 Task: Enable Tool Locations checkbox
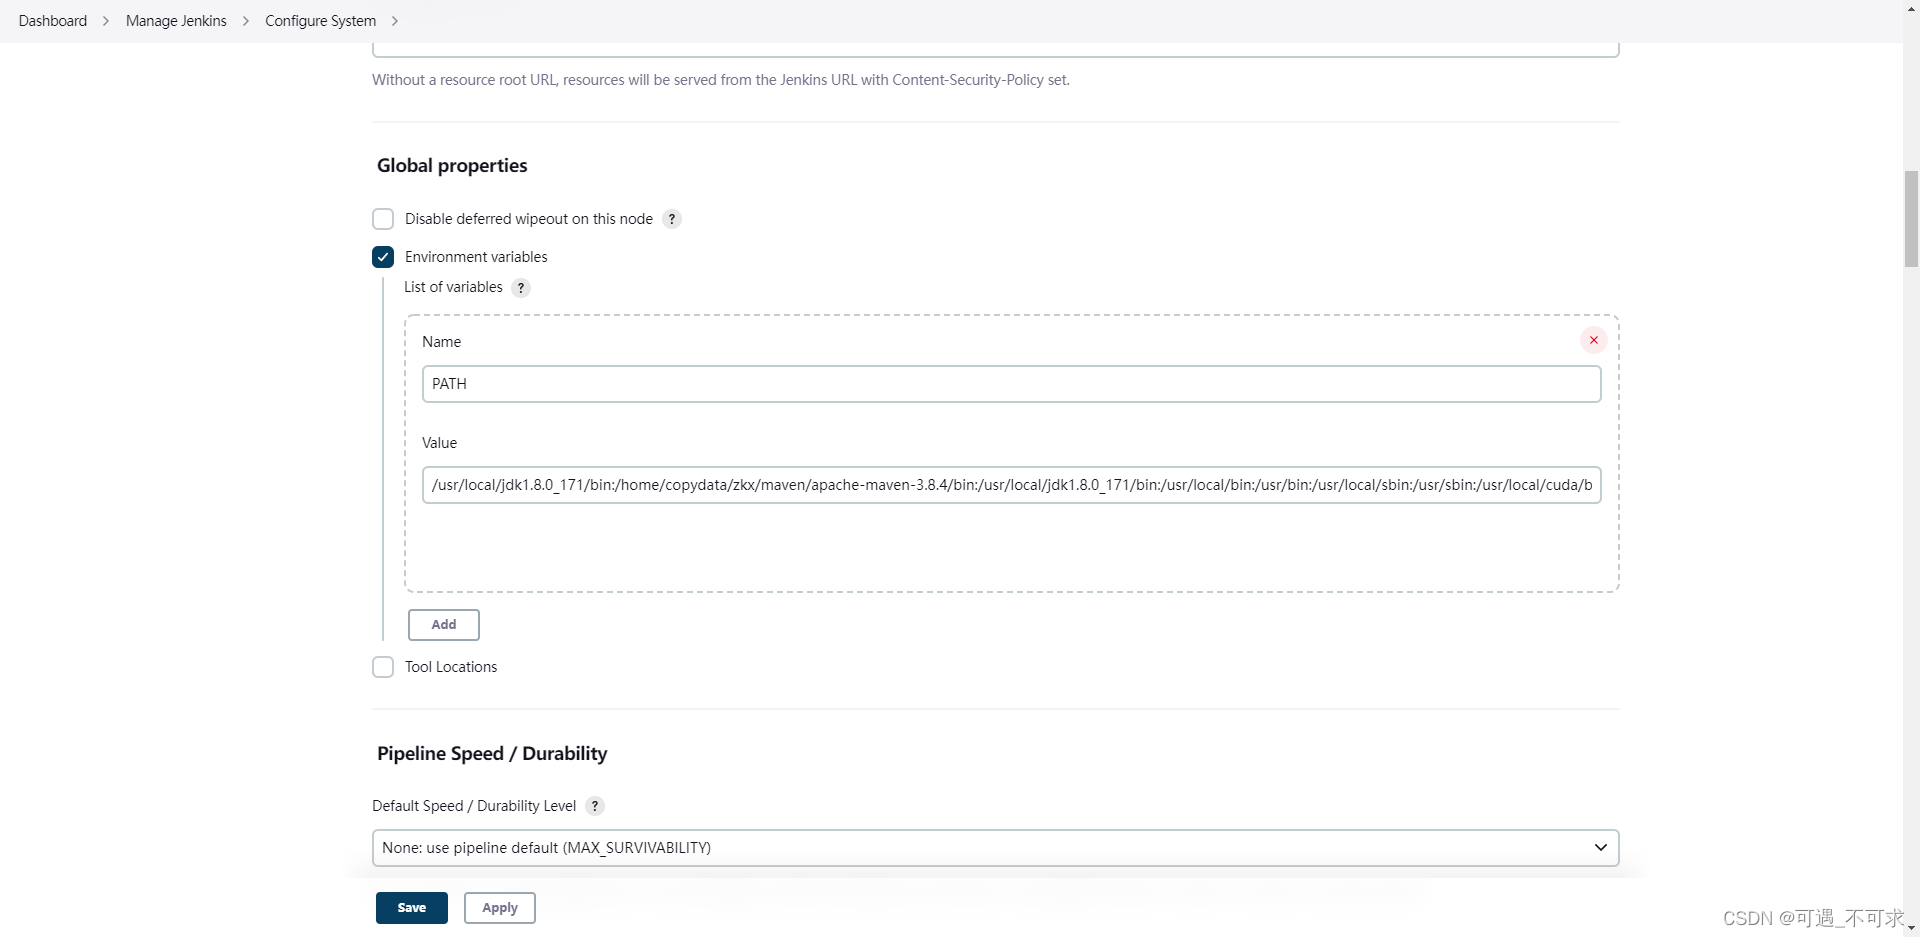[383, 667]
